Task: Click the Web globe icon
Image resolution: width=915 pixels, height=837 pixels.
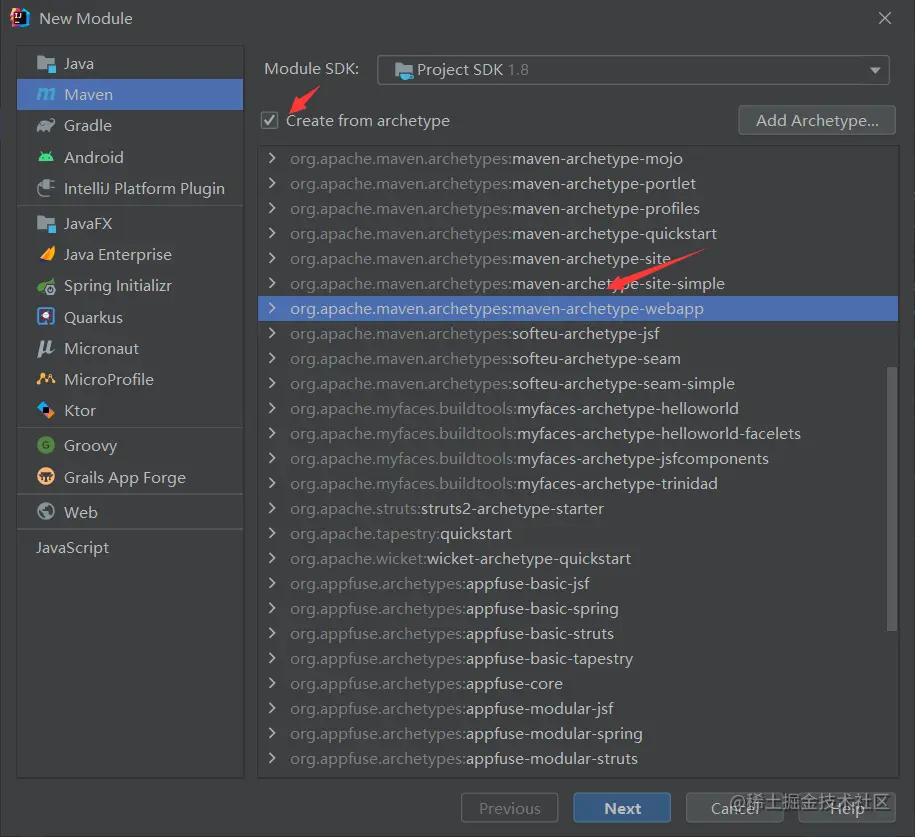Action: point(46,512)
